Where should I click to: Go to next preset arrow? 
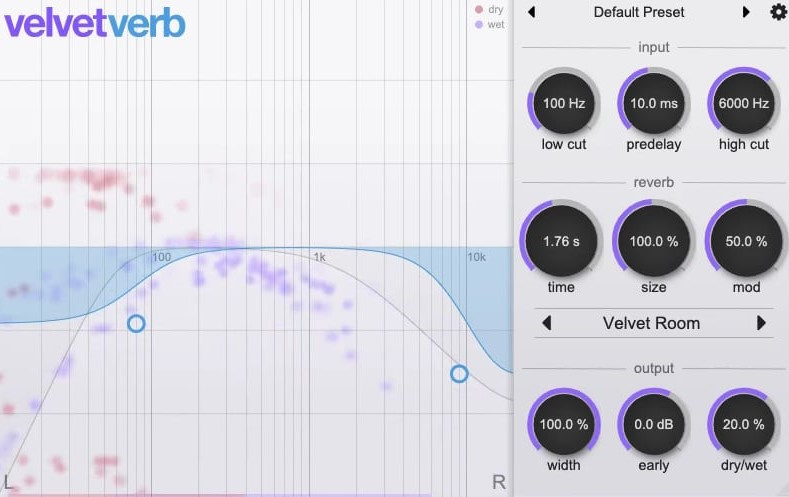tap(746, 12)
